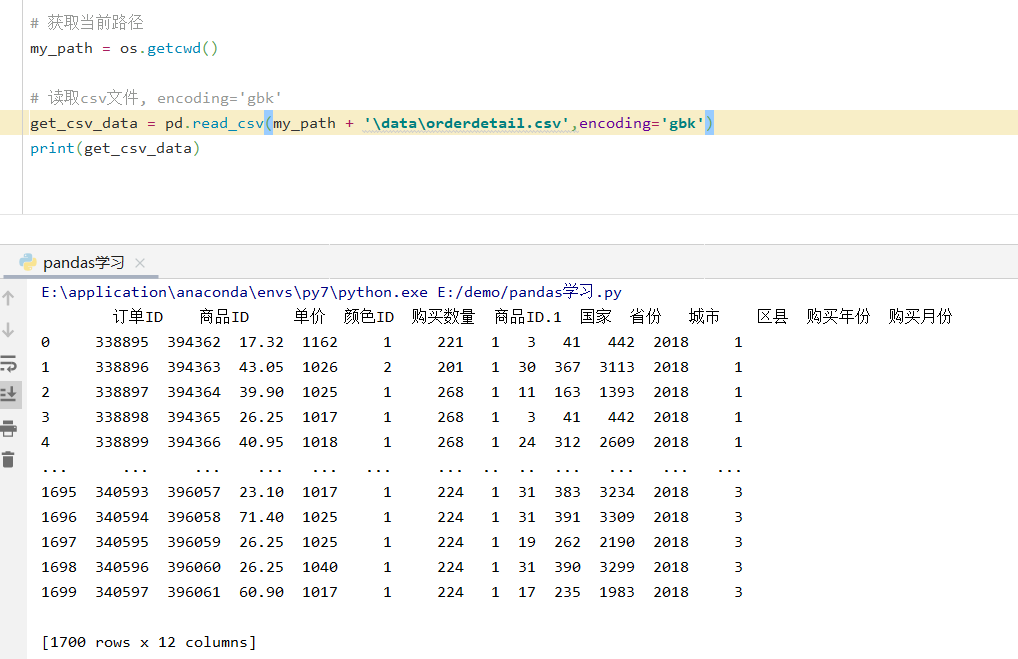Click the # 获取当前路径 comment line
This screenshot has height=659, width=1018.
click(86, 23)
